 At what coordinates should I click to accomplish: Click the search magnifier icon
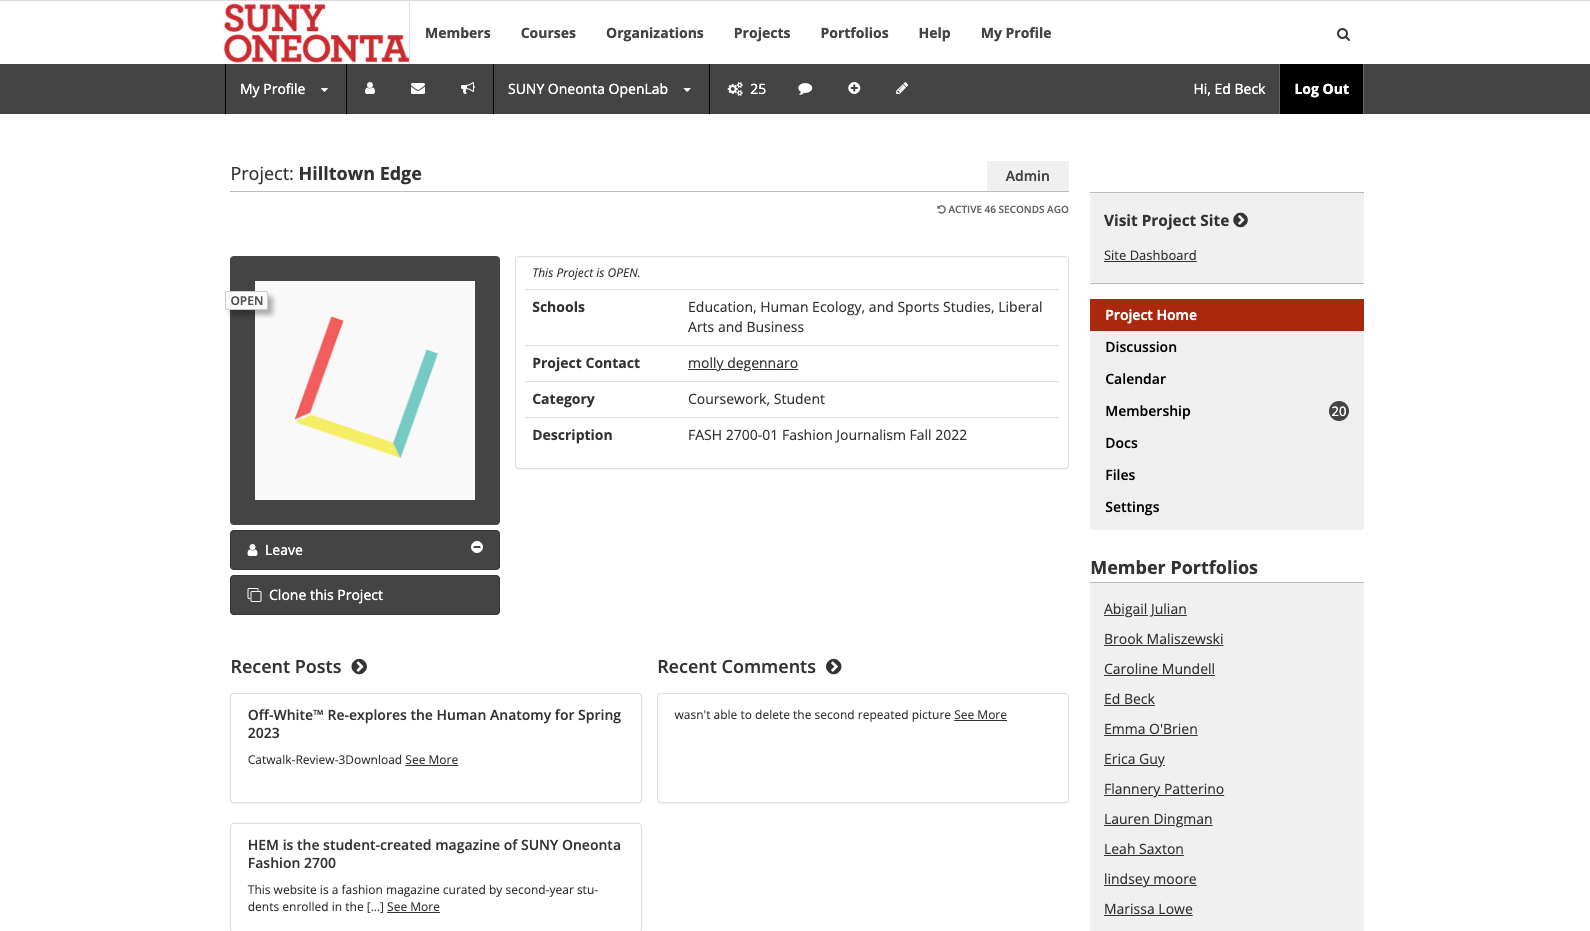[x=1343, y=34]
